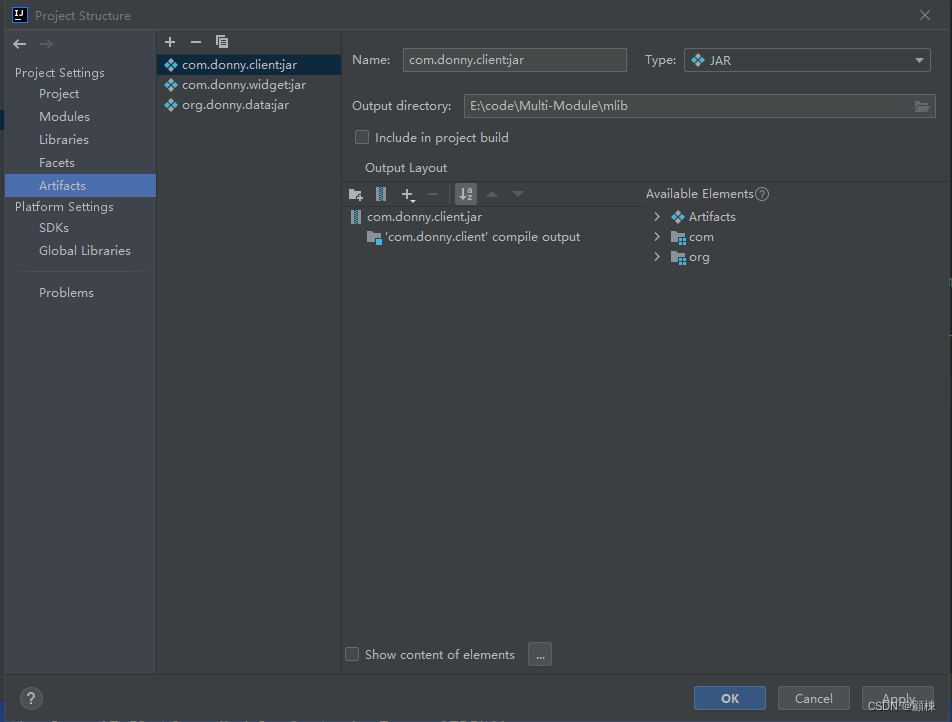The height and width of the screenshot is (722, 952).
Task: Click the forward navigation arrow
Action: (x=46, y=44)
